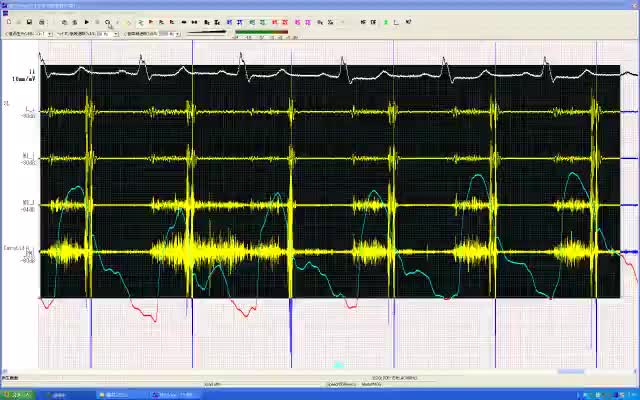Click the red flag marker icon
The height and width of the screenshot is (400, 640).
[x=151, y=22]
